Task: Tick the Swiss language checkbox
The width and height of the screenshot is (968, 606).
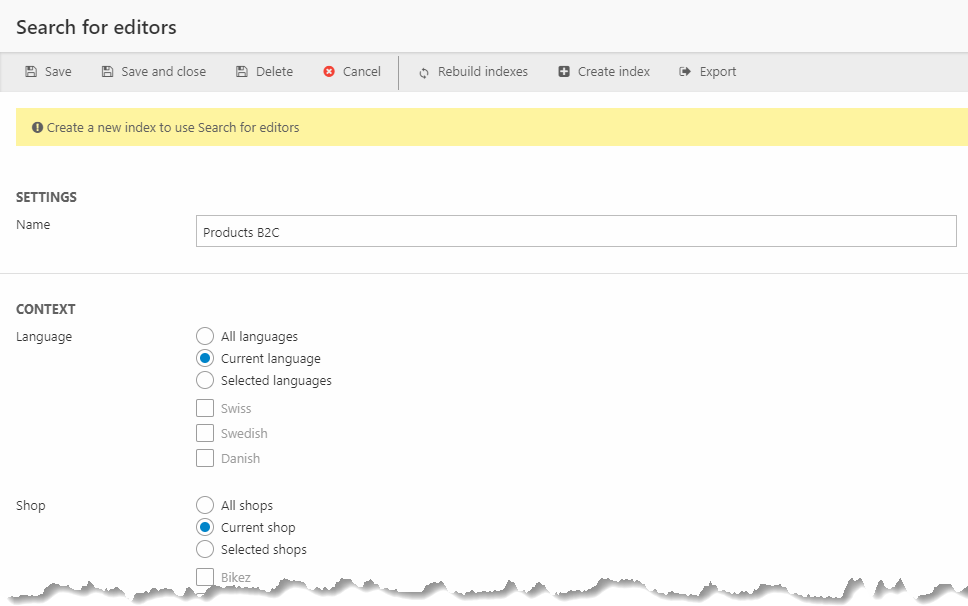Action: click(x=205, y=408)
